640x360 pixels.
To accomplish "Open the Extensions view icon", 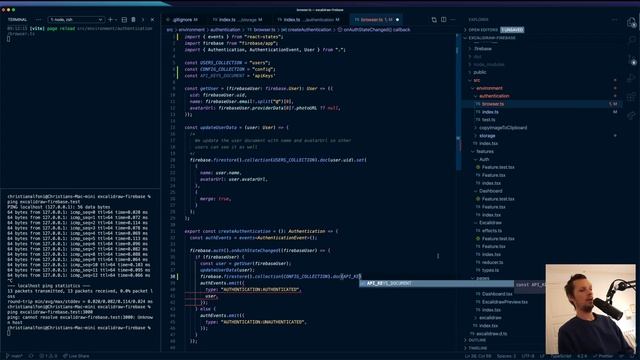I will coord(632,97).
